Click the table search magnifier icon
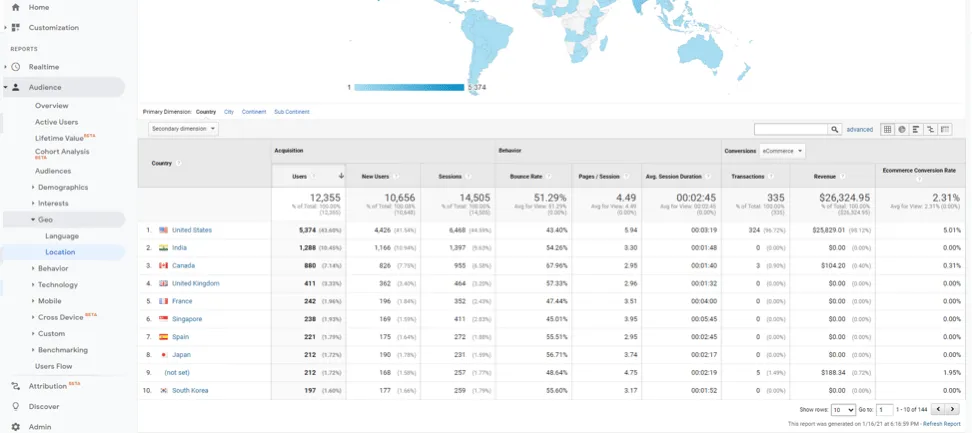This screenshot has width=972, height=433. (x=835, y=129)
